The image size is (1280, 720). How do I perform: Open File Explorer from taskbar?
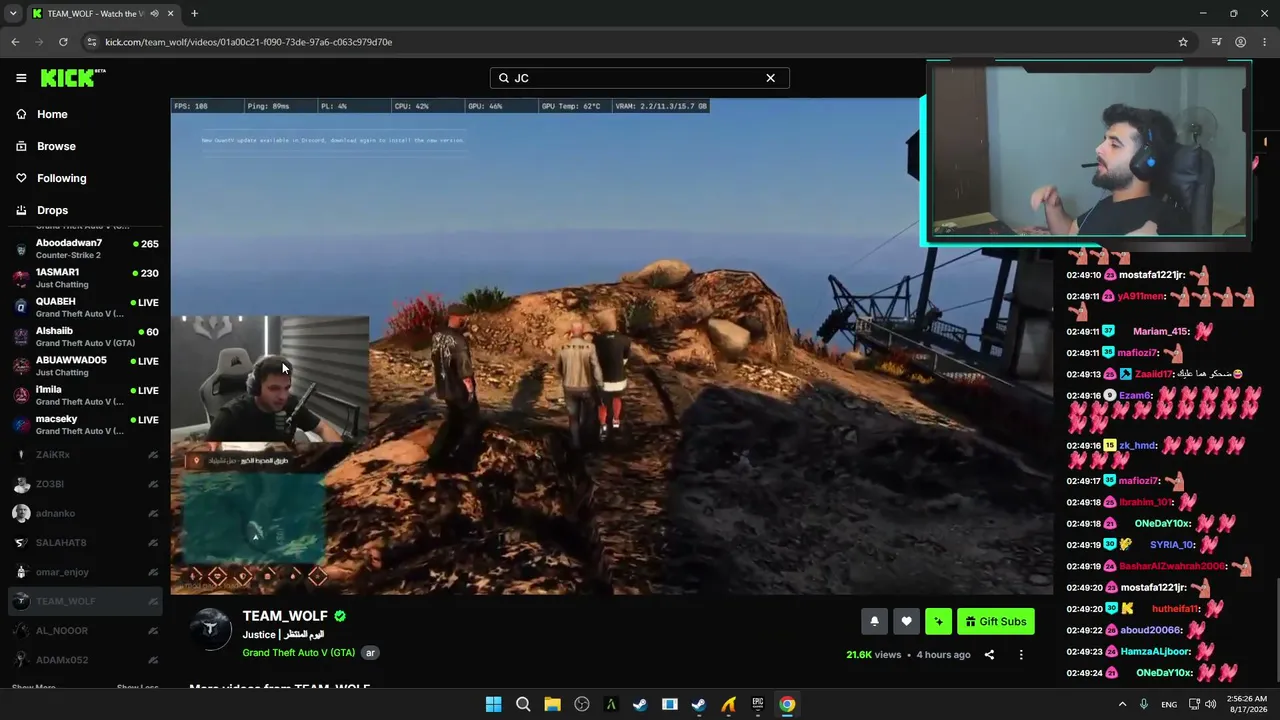pos(552,704)
